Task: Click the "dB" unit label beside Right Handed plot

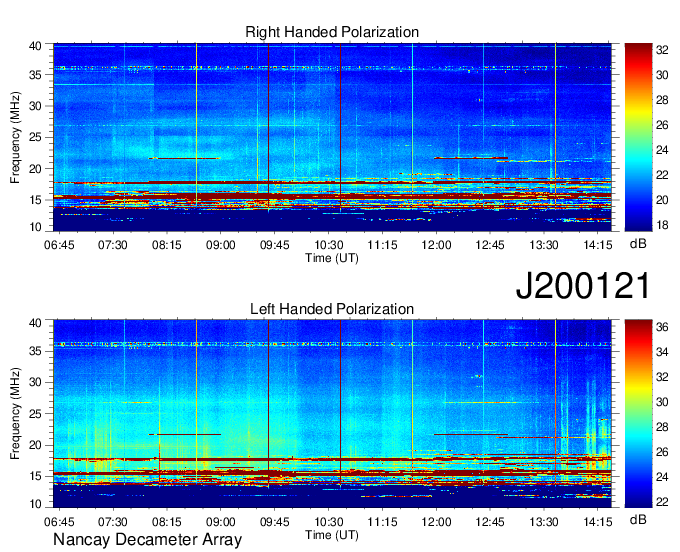Action: [x=638, y=244]
